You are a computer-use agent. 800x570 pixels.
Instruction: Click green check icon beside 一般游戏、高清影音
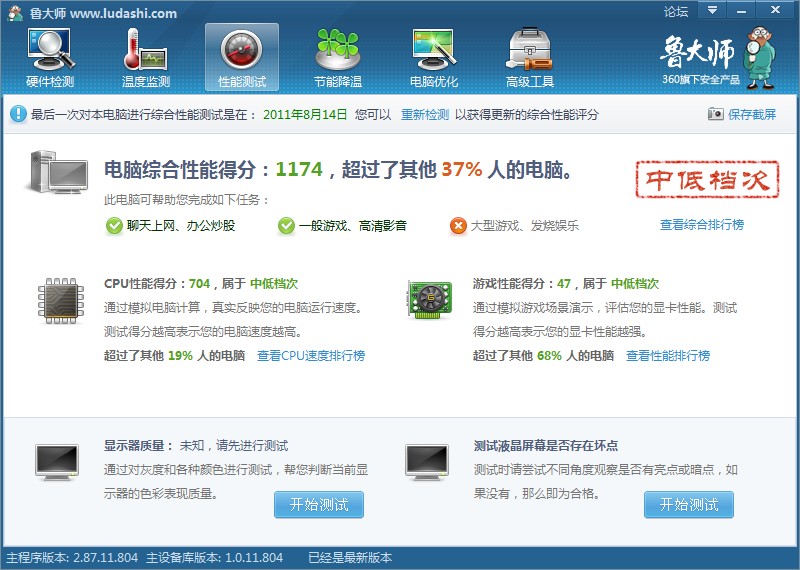pos(286,225)
